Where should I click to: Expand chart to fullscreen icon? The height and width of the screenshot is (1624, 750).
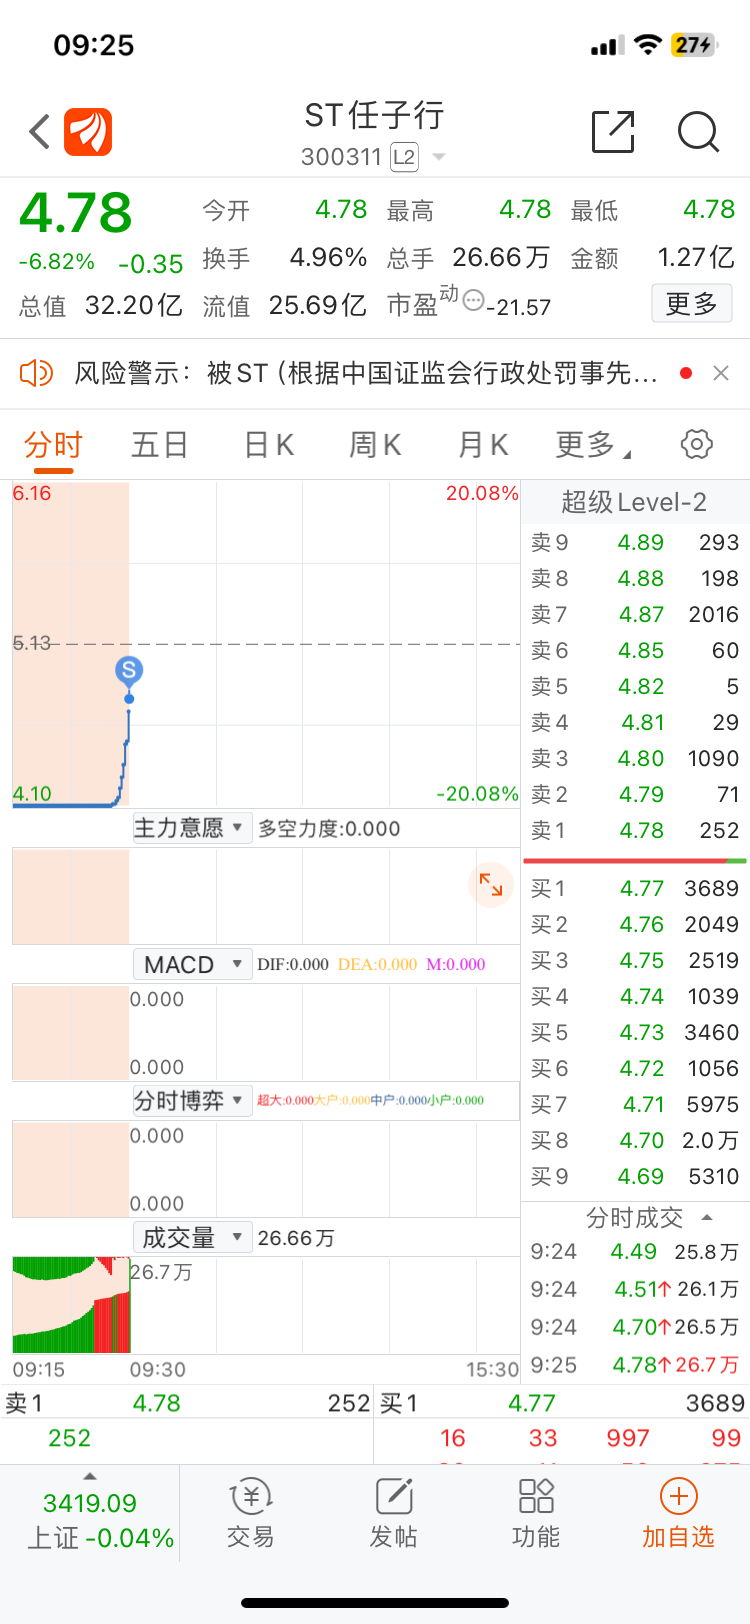pos(491,884)
